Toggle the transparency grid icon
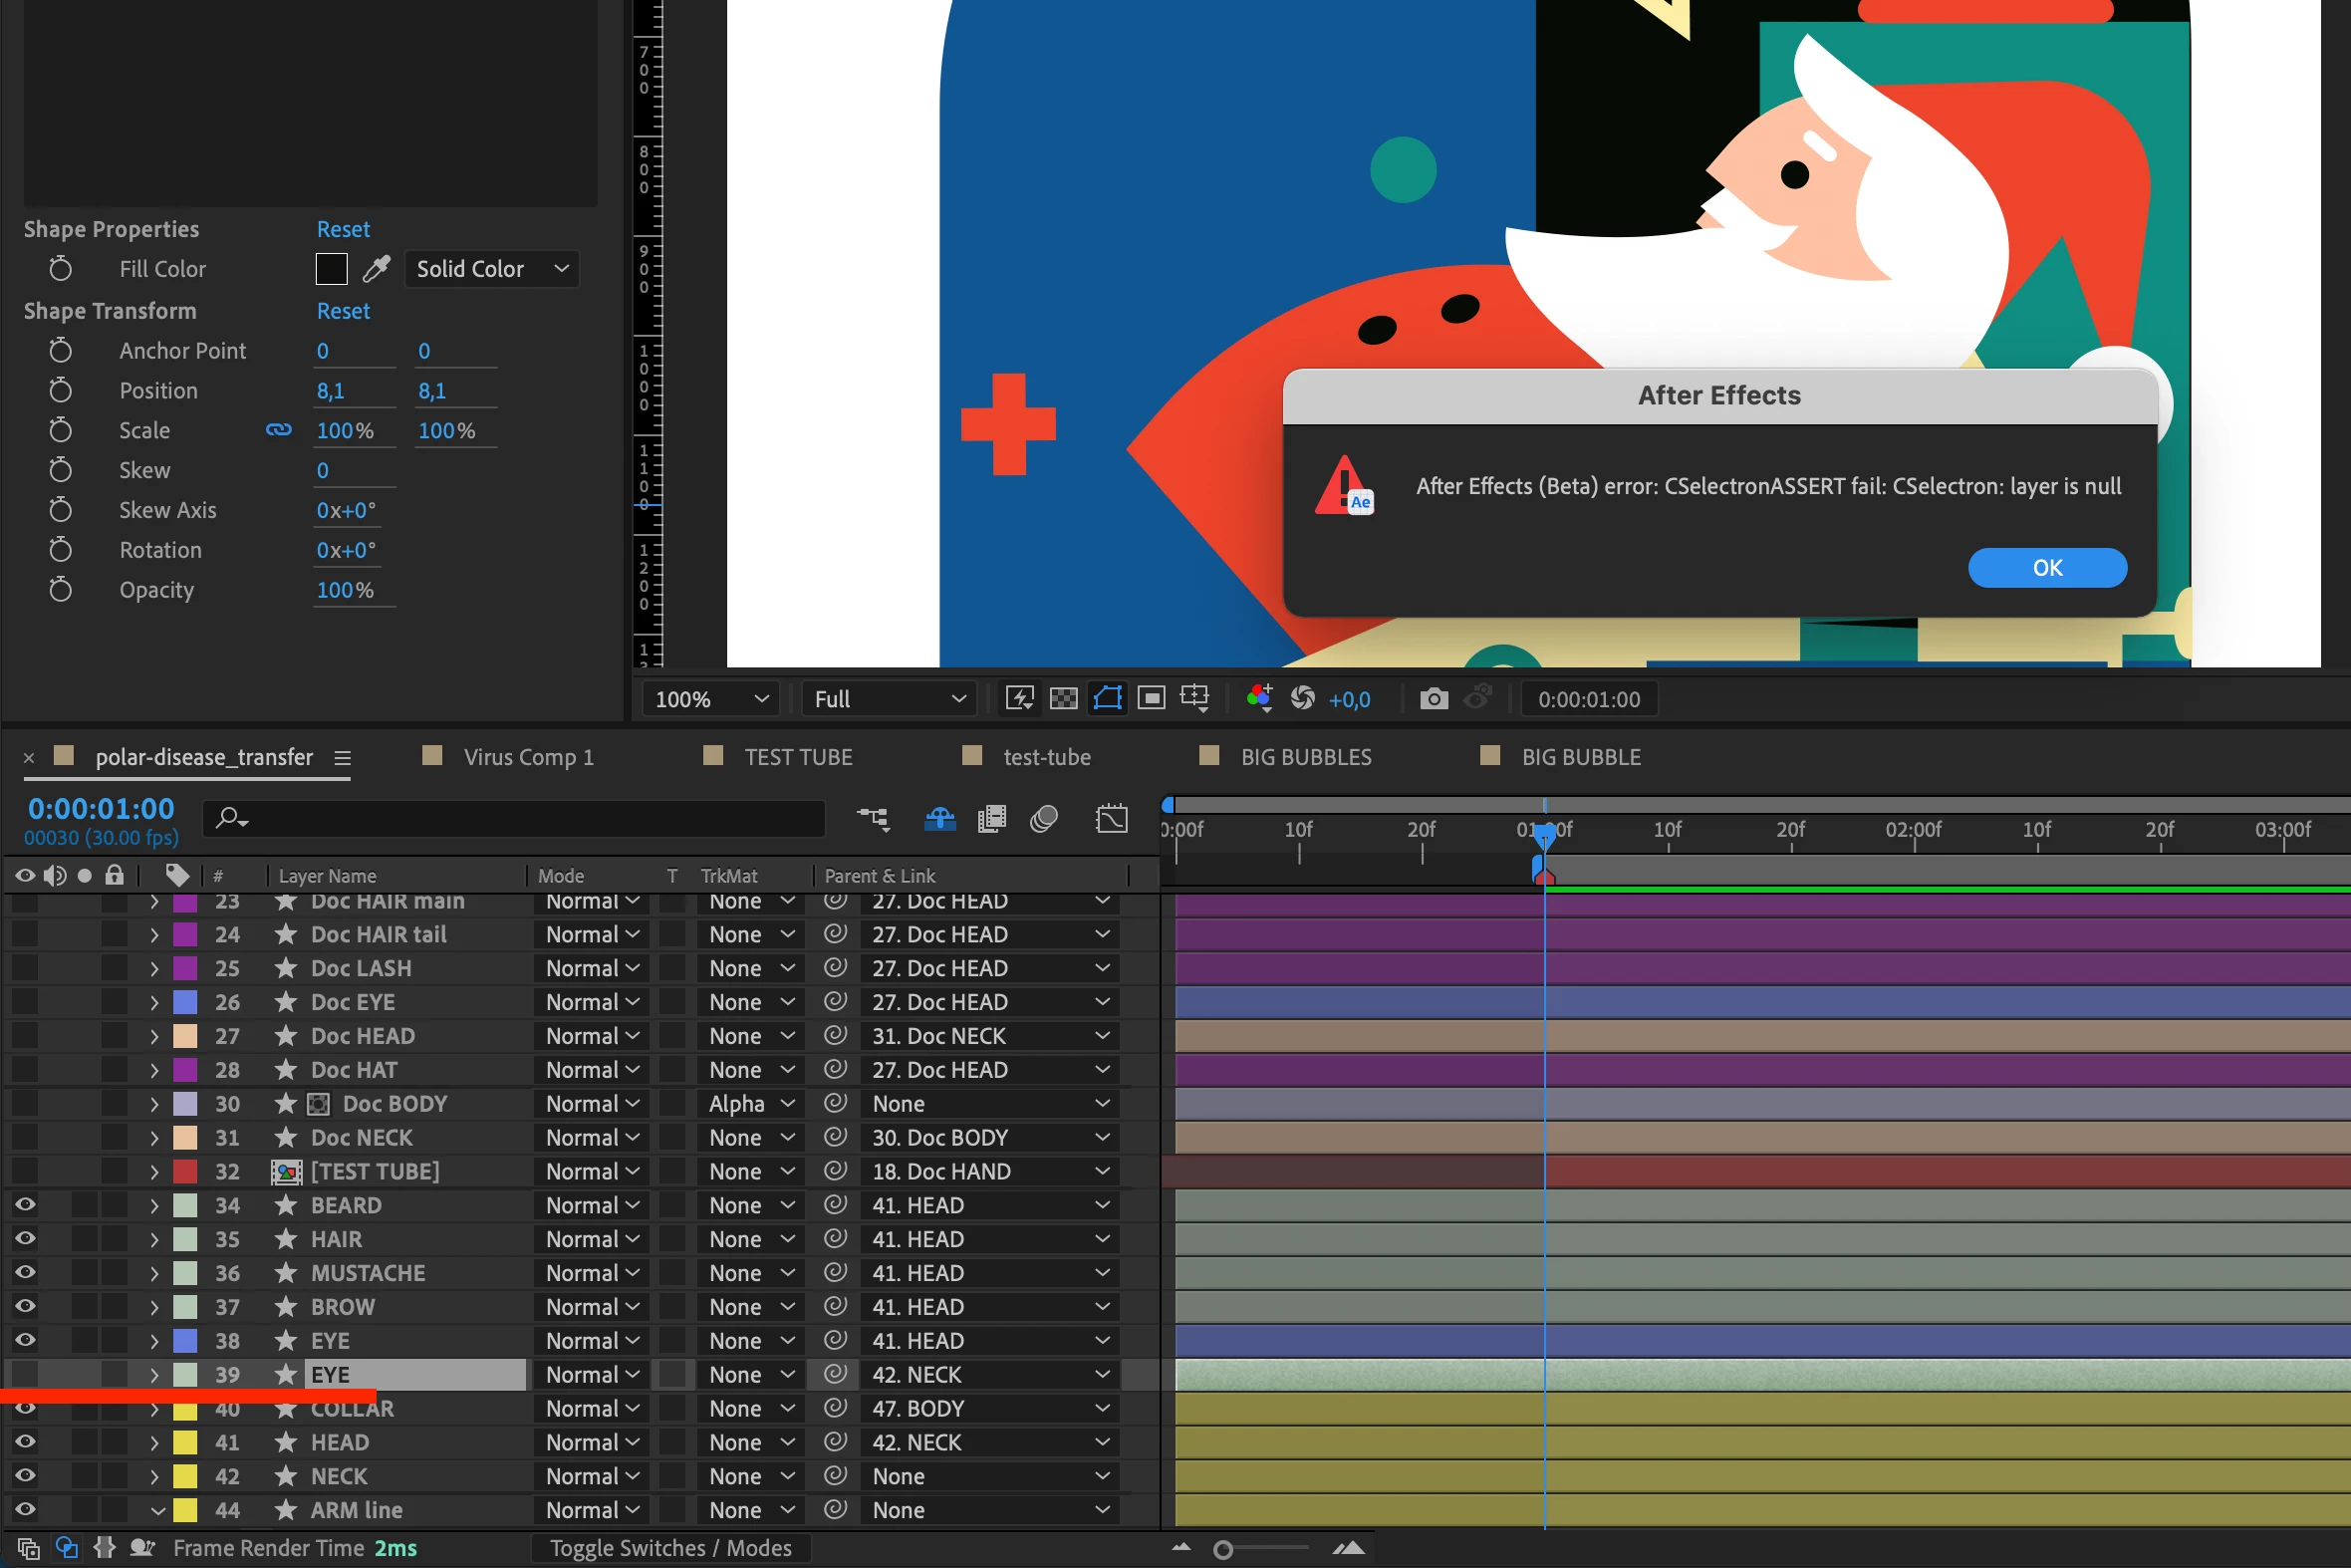Screen dimensions: 2351x1568 pos(1063,699)
